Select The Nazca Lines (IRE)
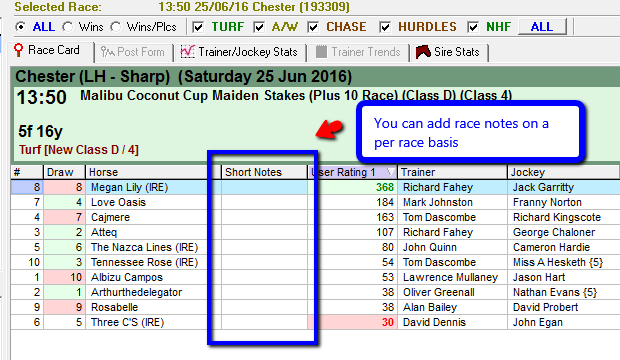The width and height of the screenshot is (620, 360). 144,247
